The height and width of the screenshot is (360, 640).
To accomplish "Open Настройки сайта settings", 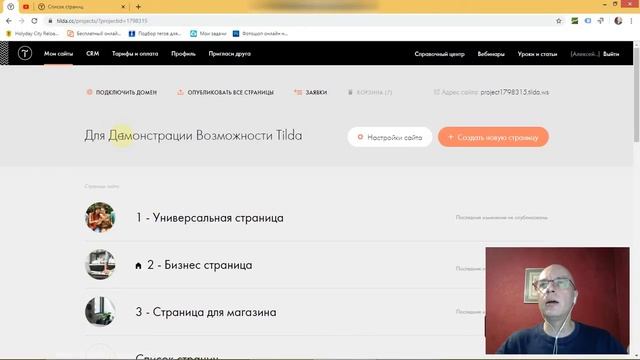I will coord(389,137).
